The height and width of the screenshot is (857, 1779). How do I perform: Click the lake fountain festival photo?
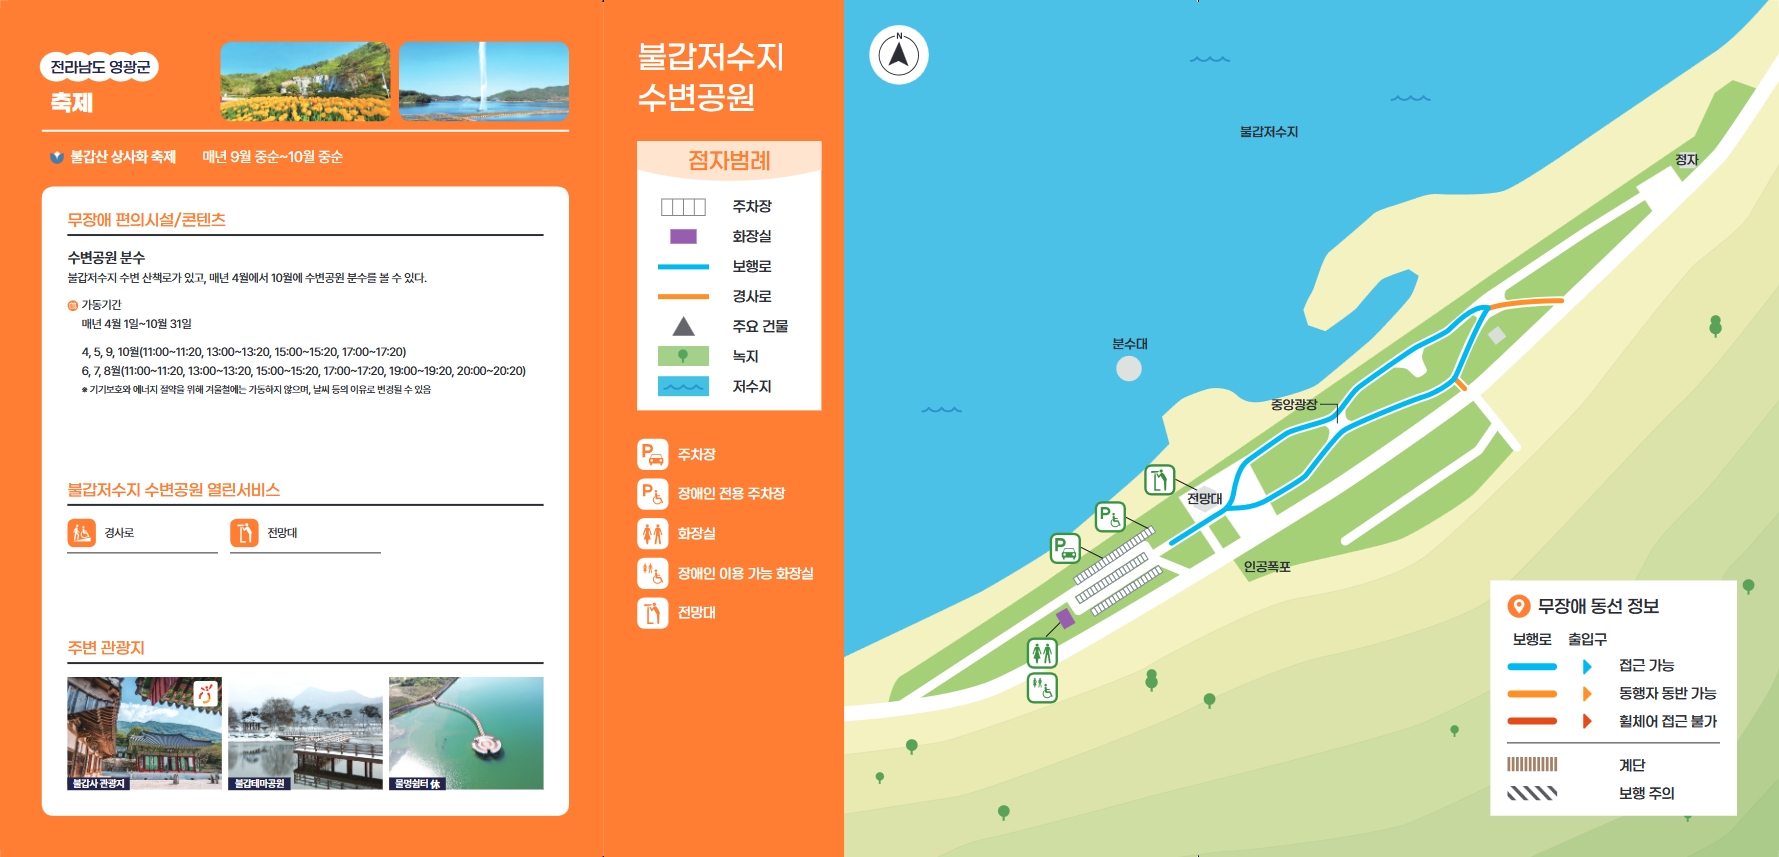tap(484, 82)
